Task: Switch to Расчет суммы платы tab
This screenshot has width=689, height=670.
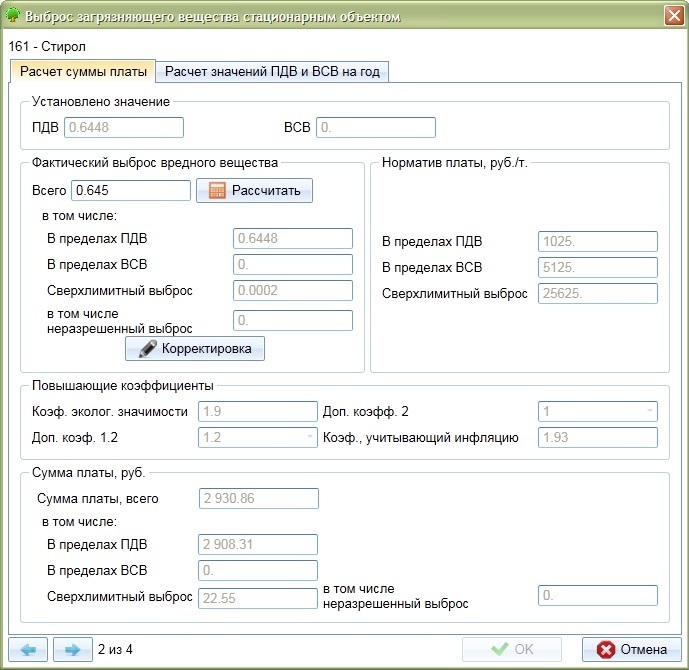Action: tap(83, 72)
